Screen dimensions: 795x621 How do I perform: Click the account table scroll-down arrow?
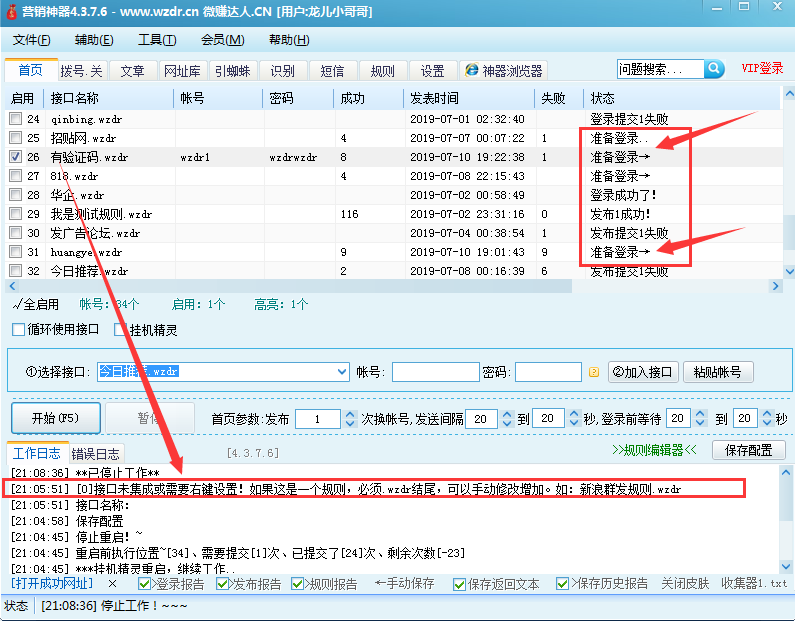[789, 271]
